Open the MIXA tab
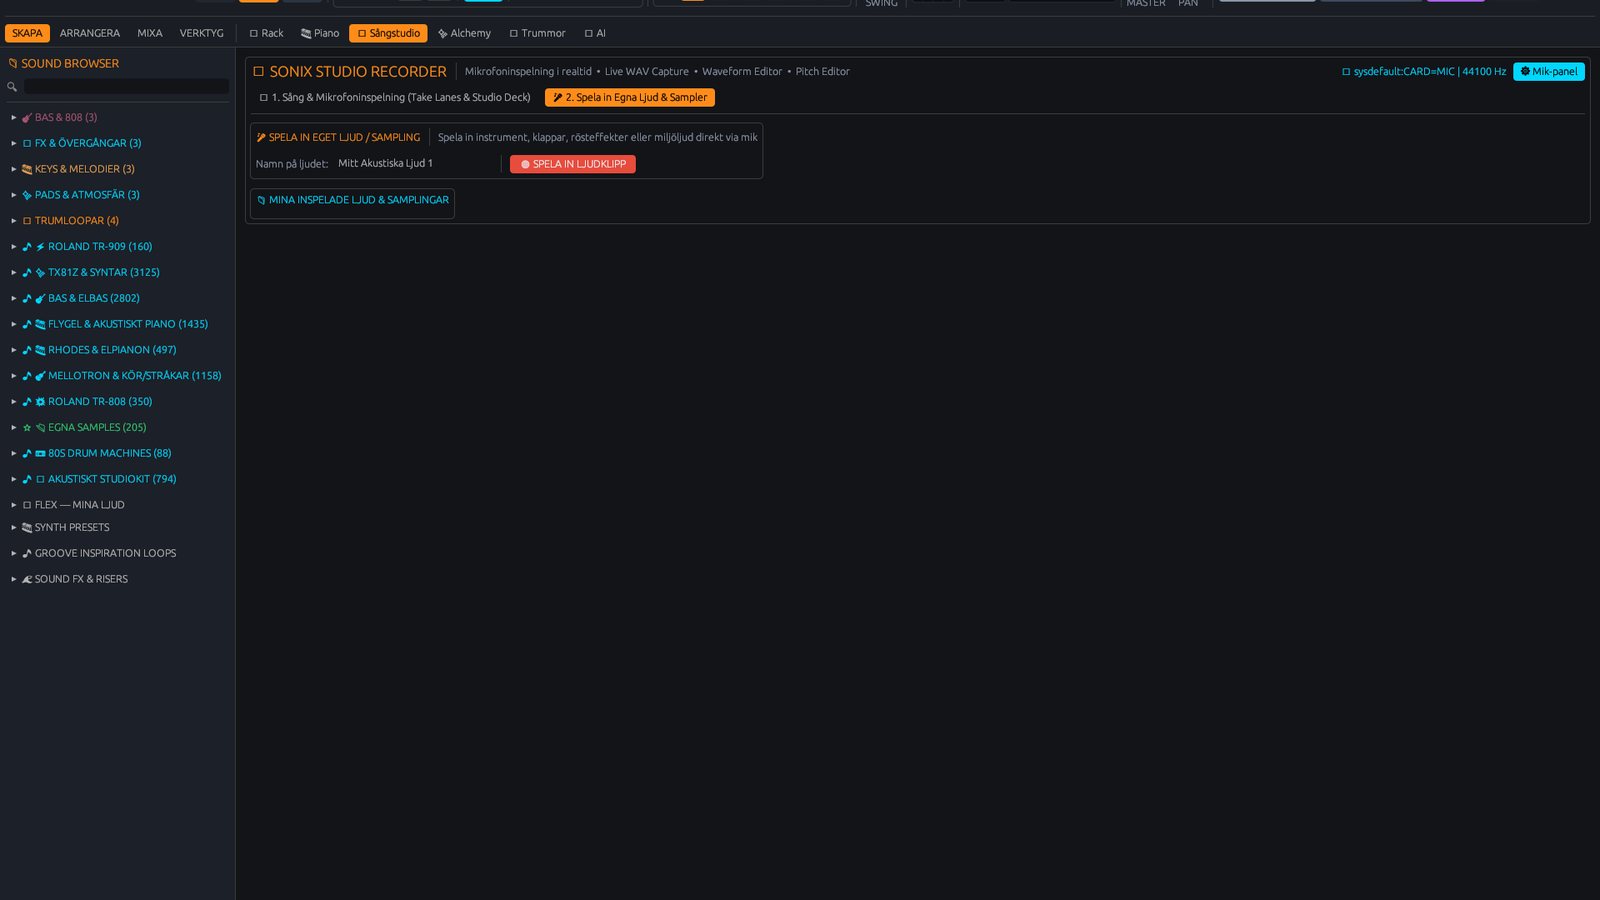The image size is (1600, 900). click(150, 33)
